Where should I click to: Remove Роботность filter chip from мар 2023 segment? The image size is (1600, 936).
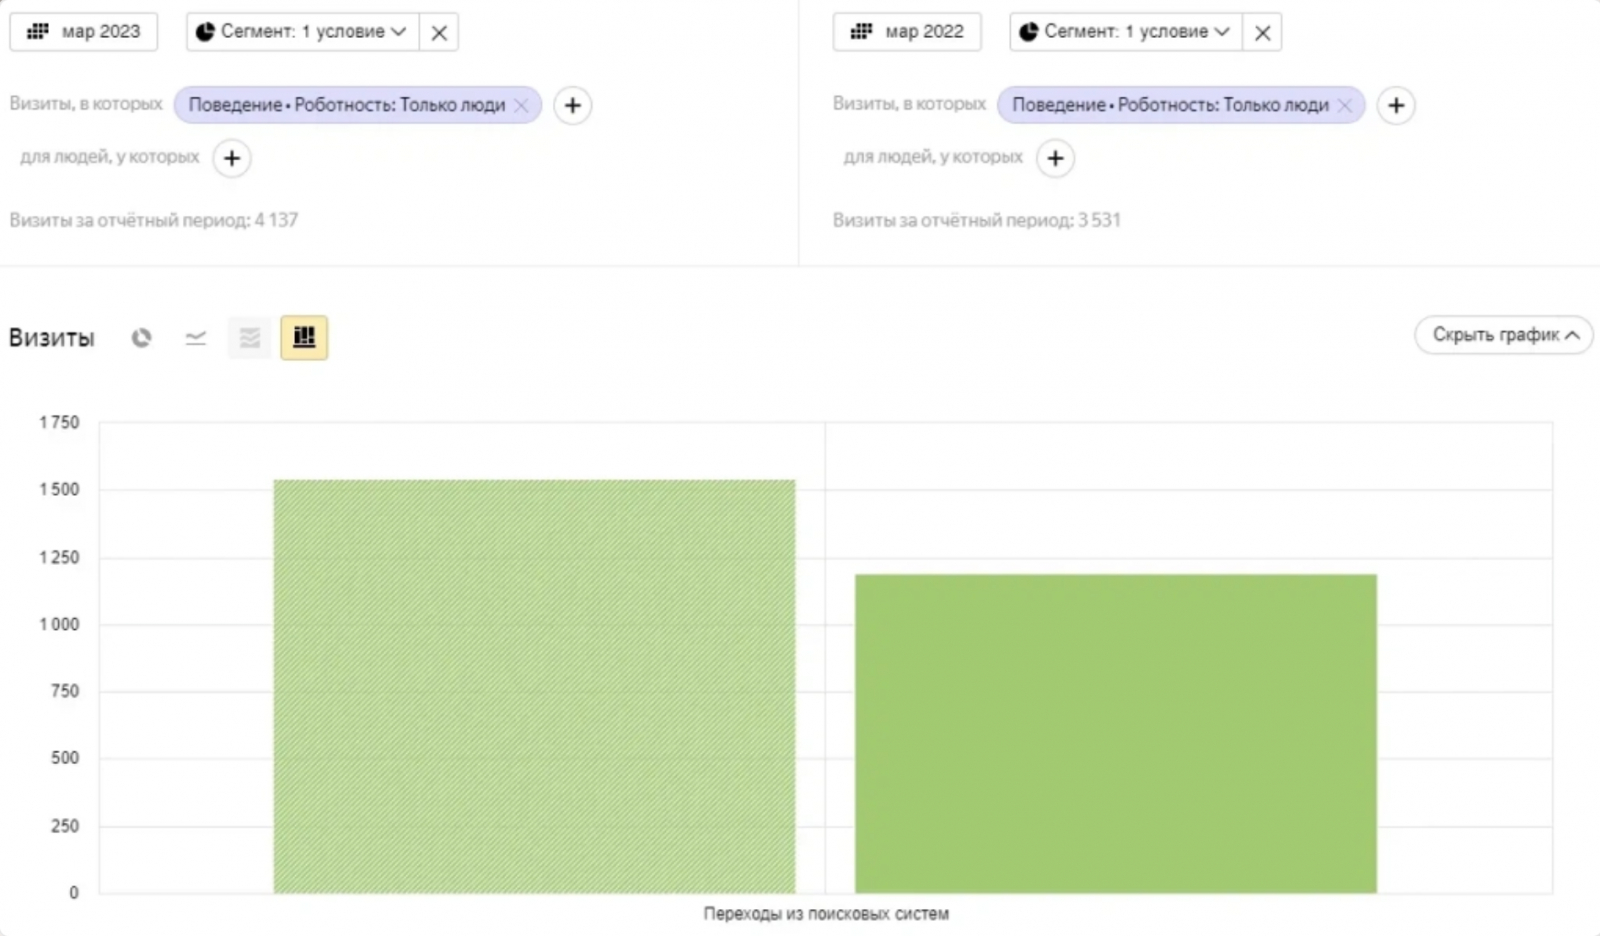521,105
